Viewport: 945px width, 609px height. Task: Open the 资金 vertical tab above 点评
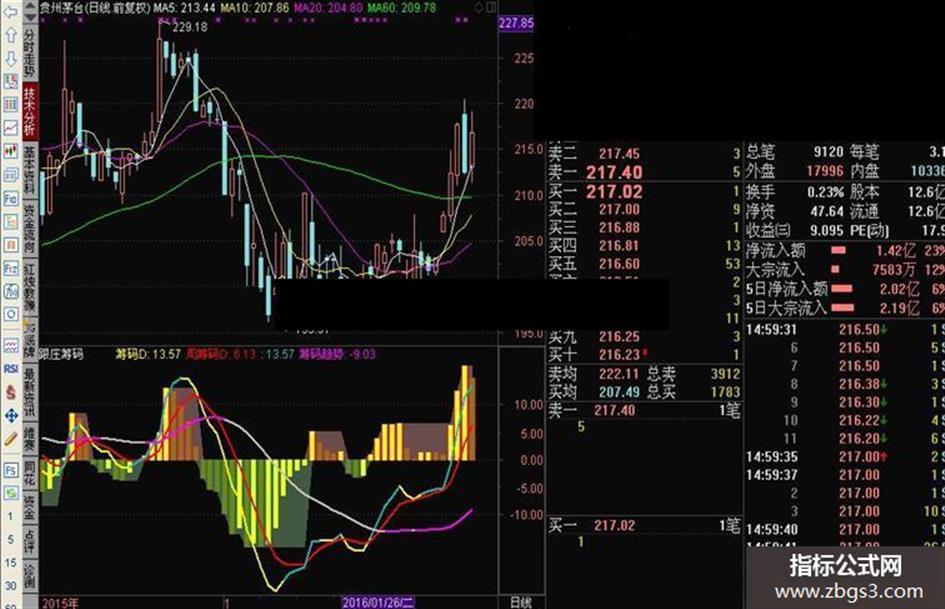click(x=30, y=508)
